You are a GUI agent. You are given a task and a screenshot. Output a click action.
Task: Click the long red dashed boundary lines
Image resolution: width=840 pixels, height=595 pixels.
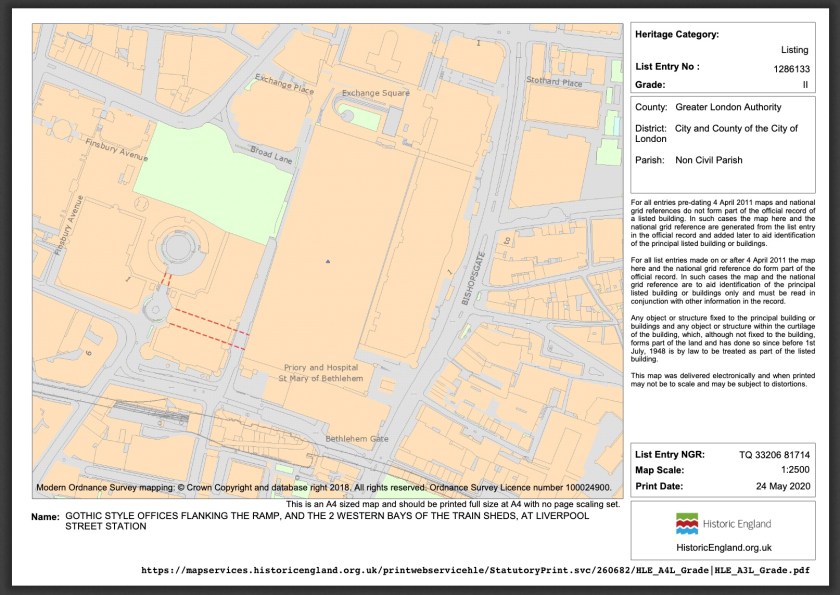pyautogui.click(x=208, y=328)
